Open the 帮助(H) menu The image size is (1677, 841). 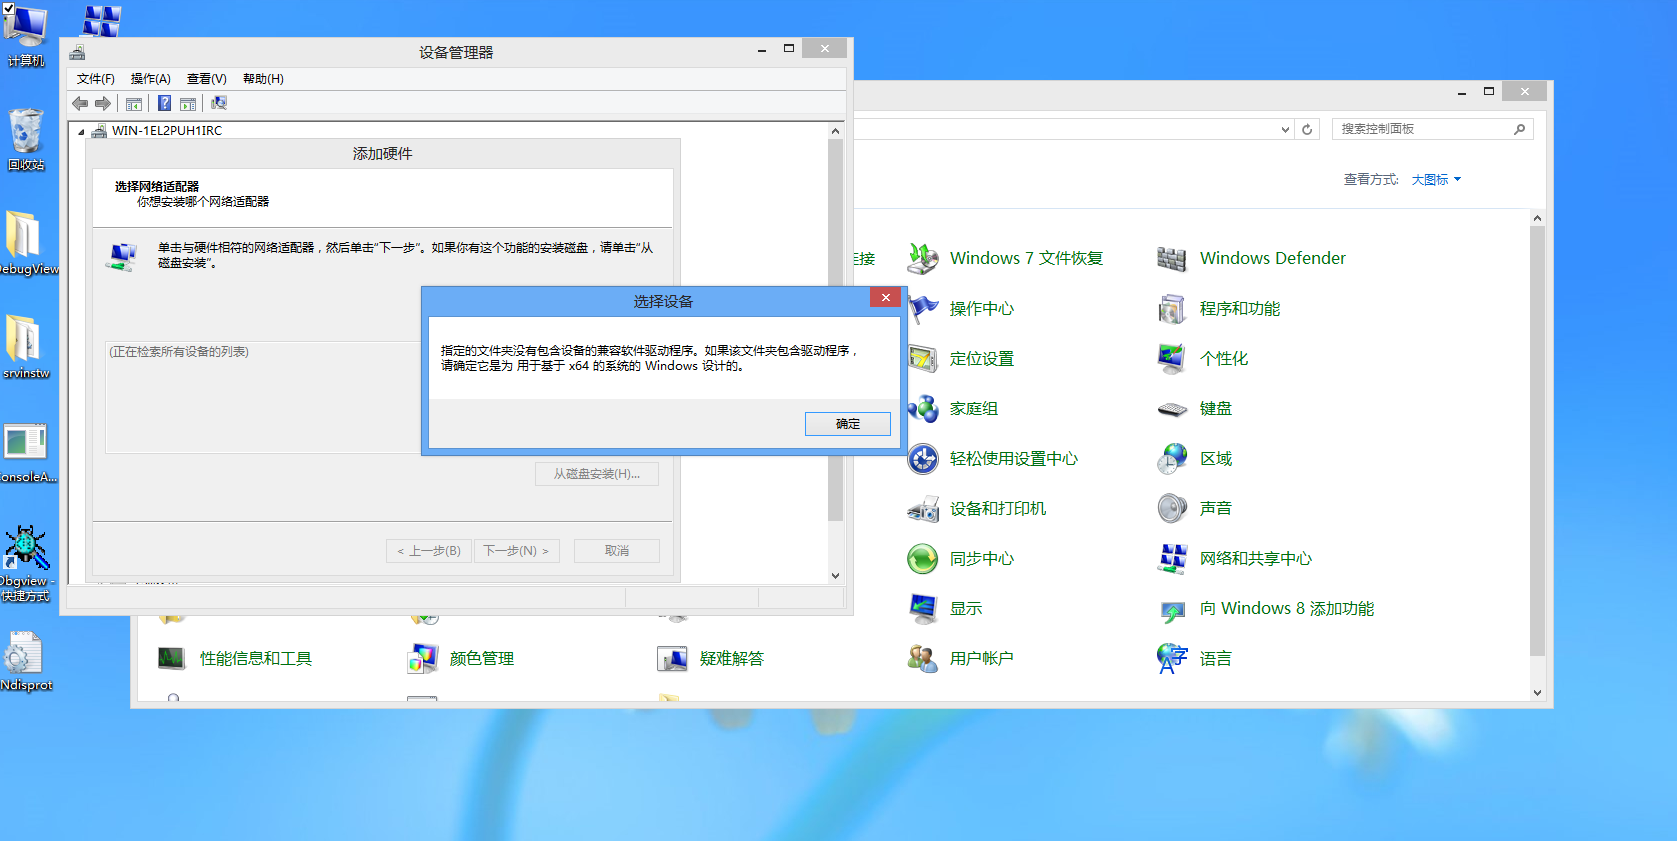pyautogui.click(x=263, y=79)
